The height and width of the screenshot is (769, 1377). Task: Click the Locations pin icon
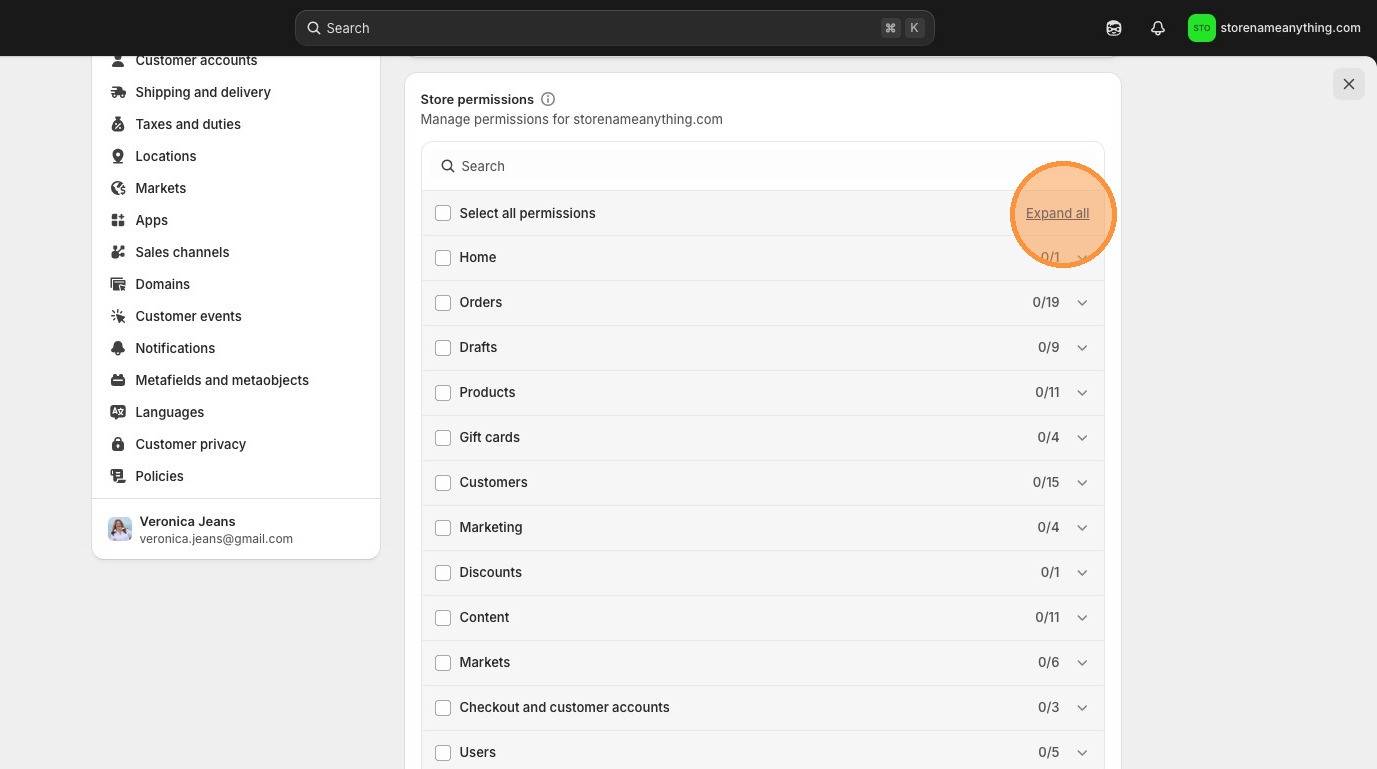point(118,156)
